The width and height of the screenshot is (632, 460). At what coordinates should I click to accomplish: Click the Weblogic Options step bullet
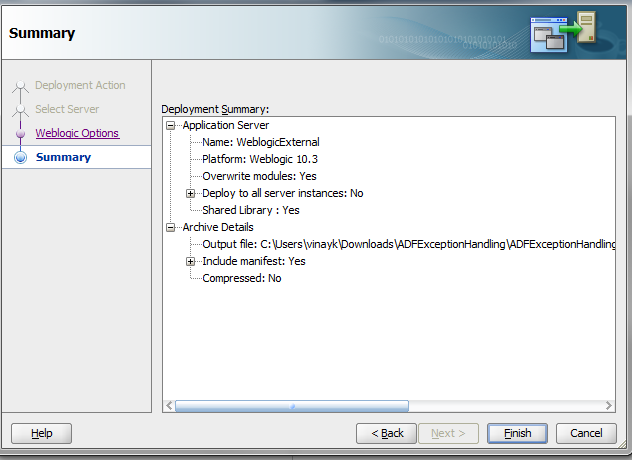21,133
